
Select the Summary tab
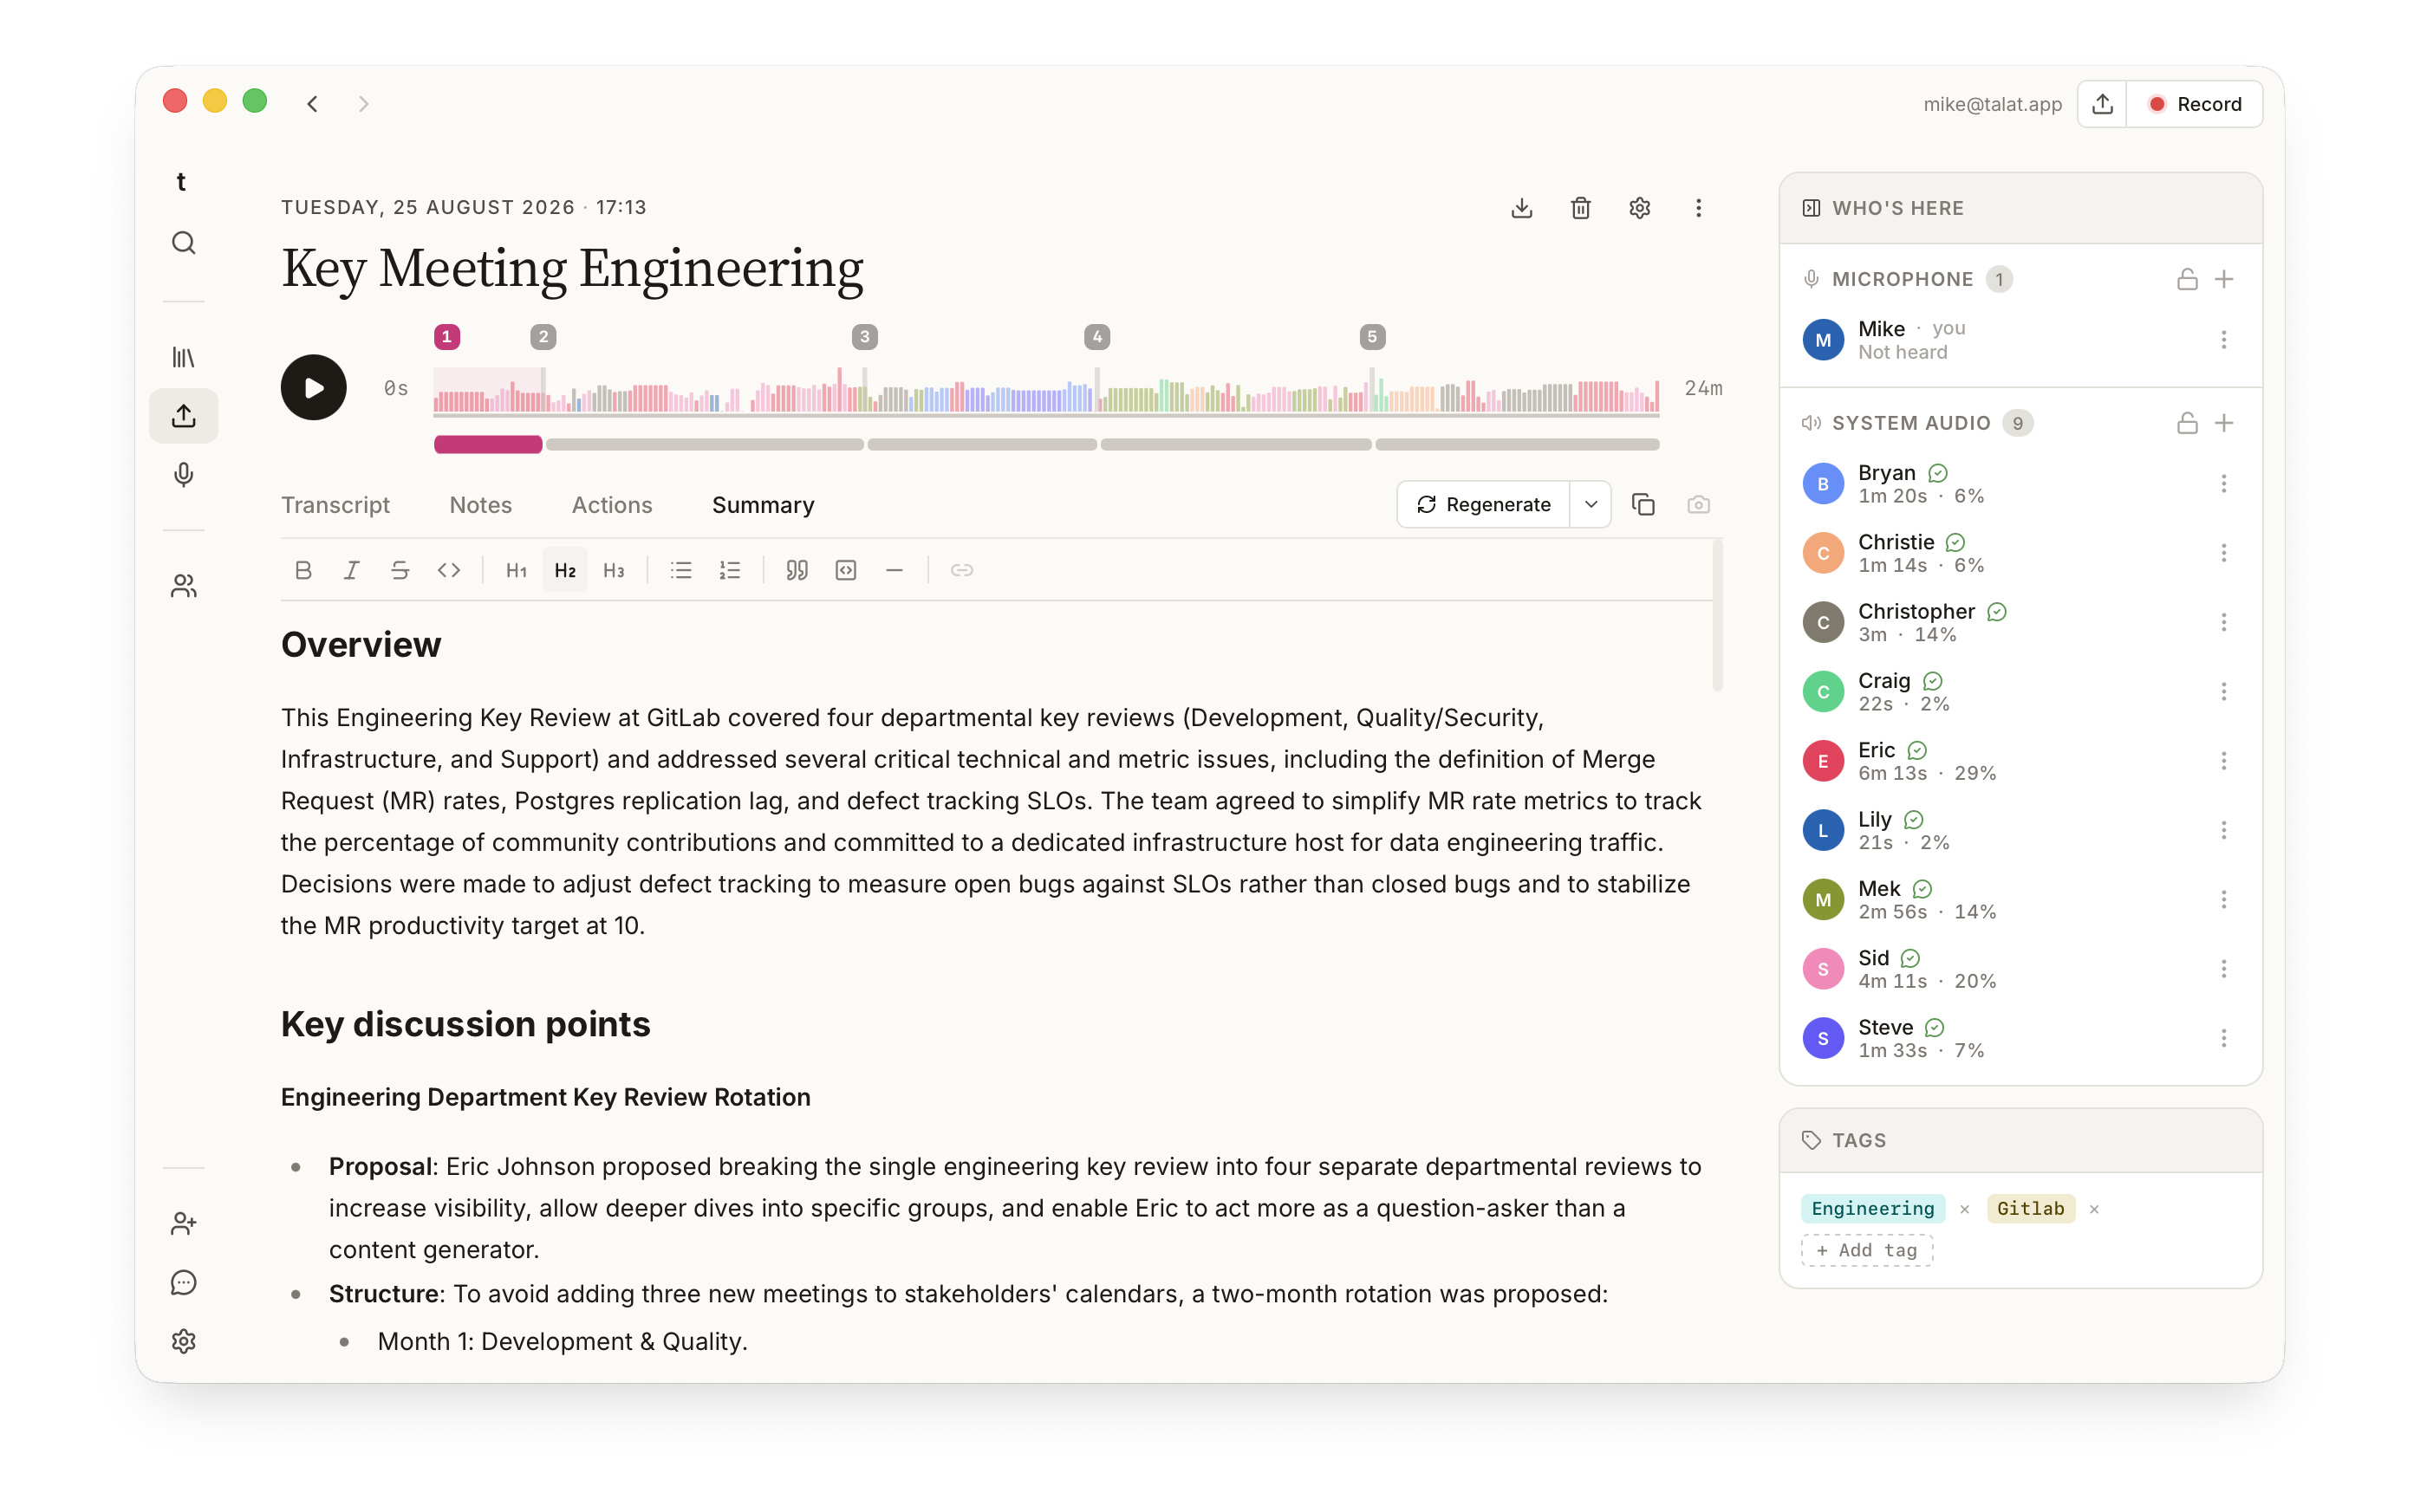pyautogui.click(x=763, y=505)
